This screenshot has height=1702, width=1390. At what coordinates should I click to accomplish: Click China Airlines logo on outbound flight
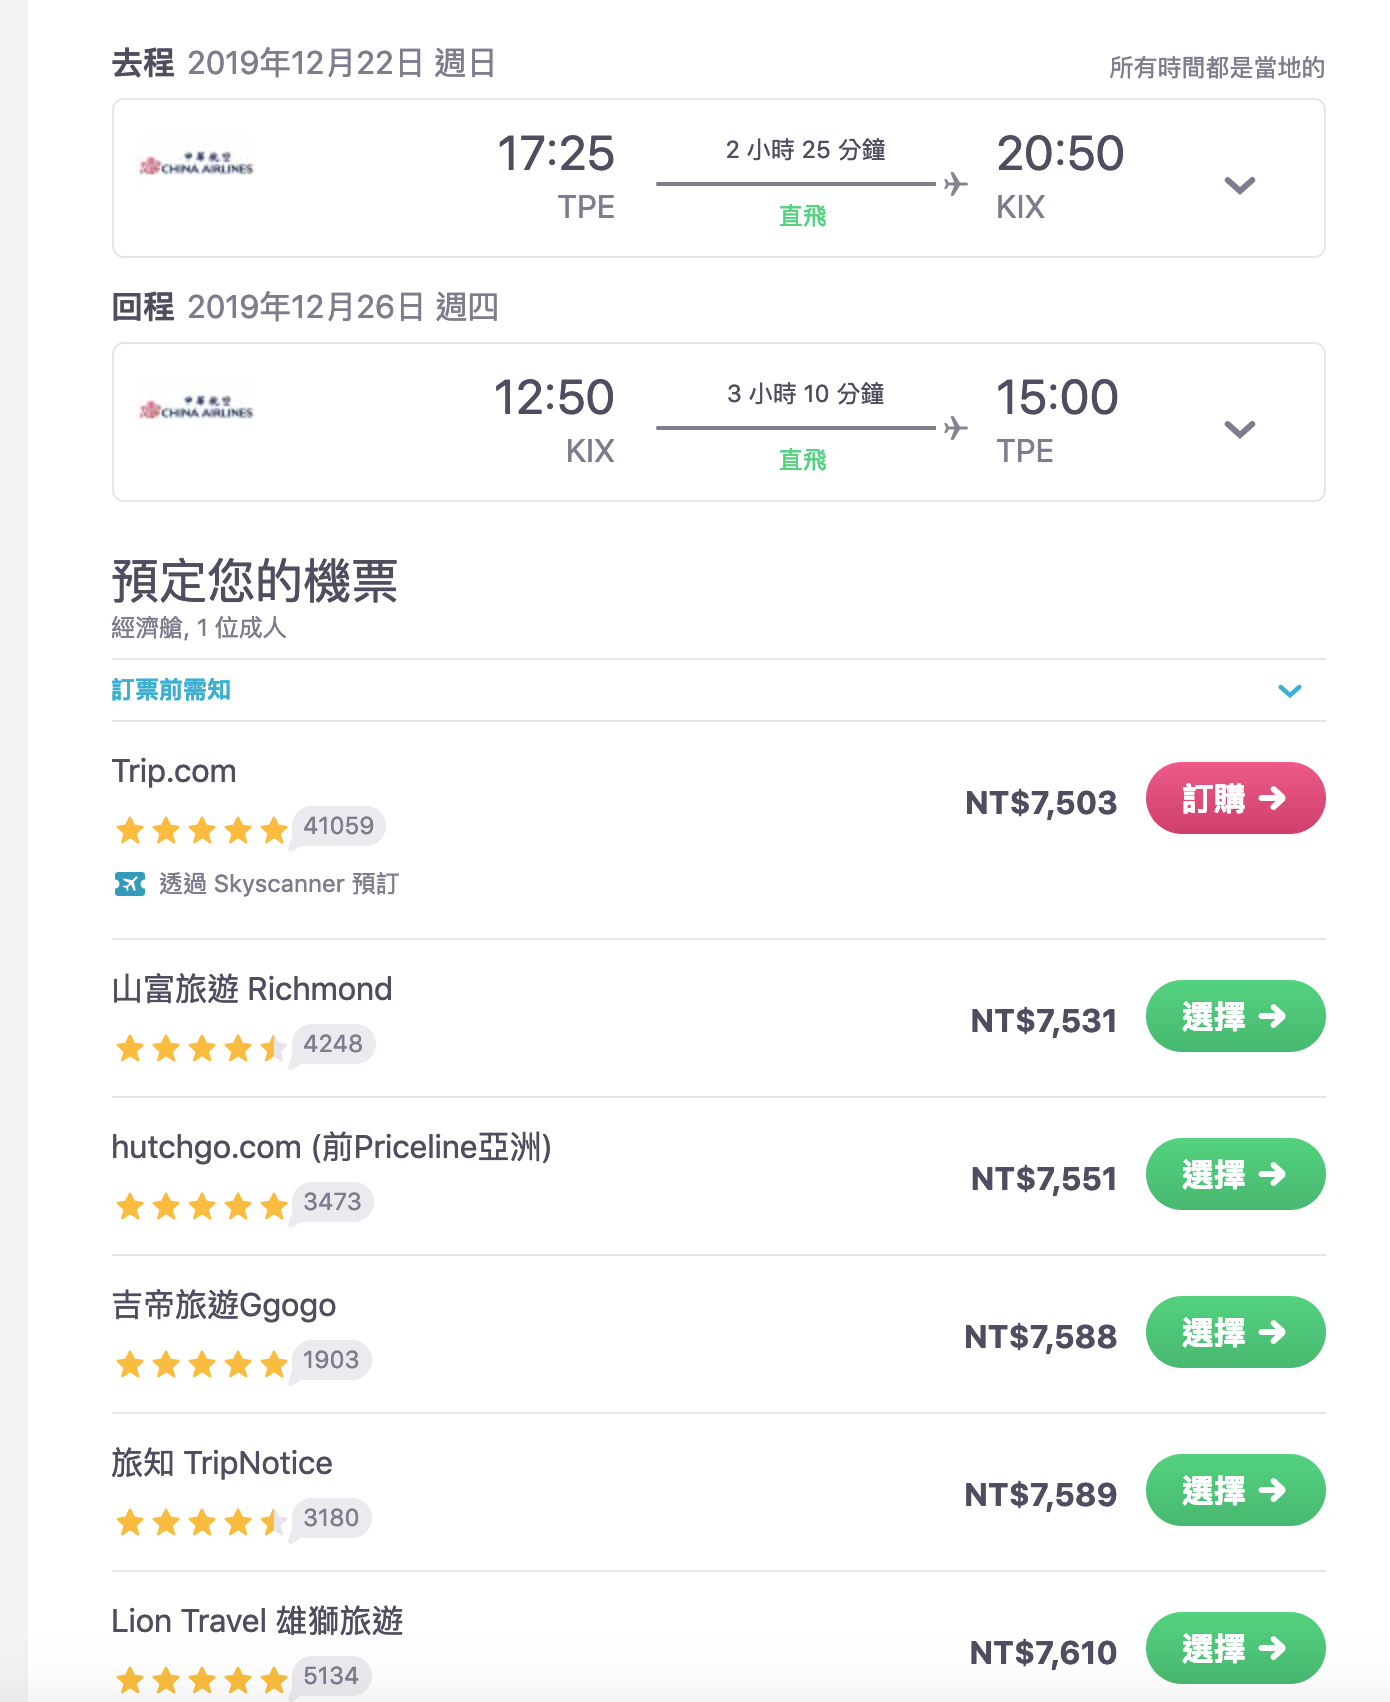tap(196, 164)
